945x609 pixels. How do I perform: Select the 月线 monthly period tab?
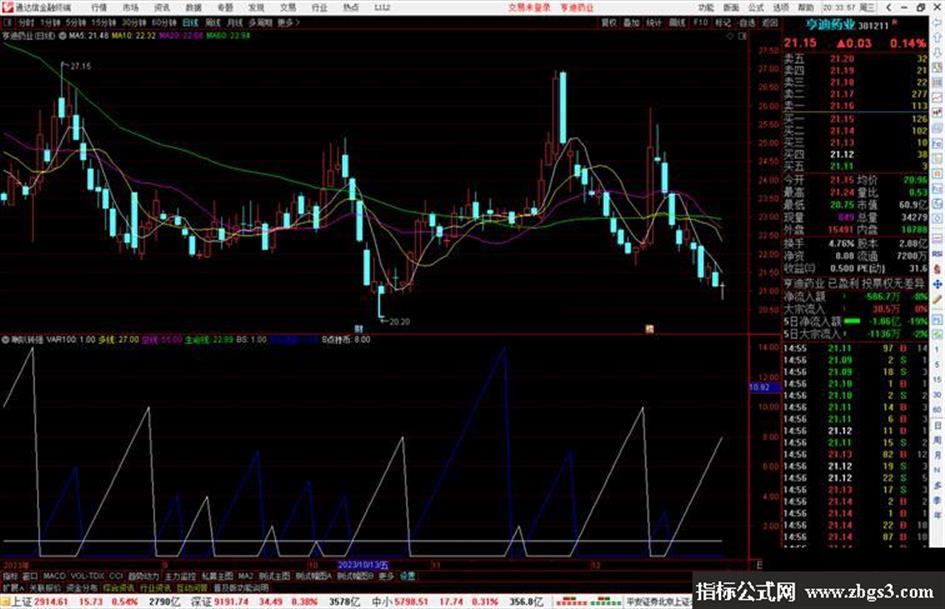coord(234,22)
